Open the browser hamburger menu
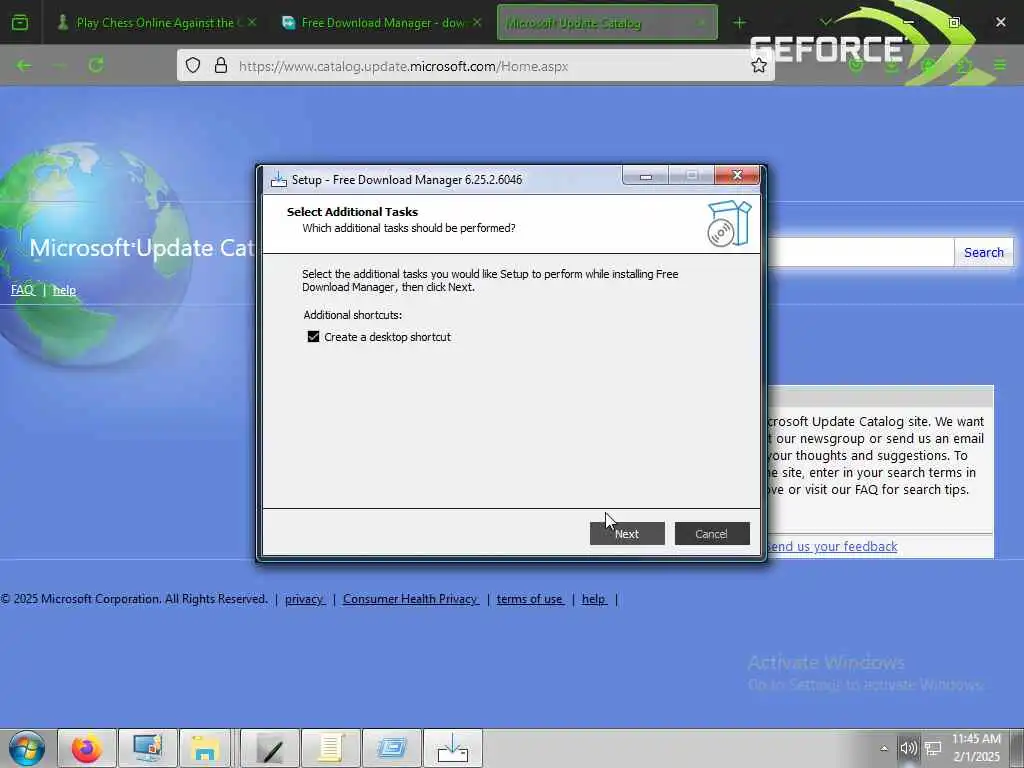The image size is (1024, 768). (x=1000, y=65)
